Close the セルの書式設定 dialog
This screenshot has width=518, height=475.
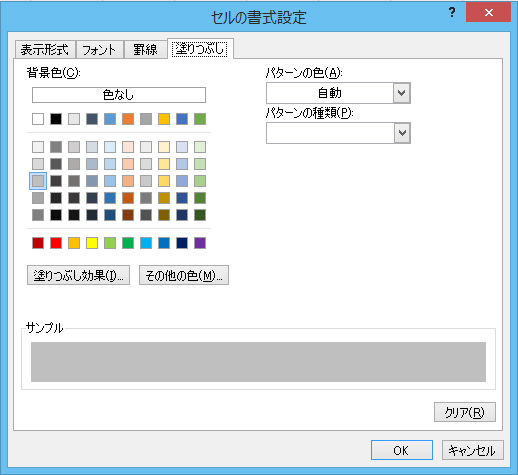(488, 12)
